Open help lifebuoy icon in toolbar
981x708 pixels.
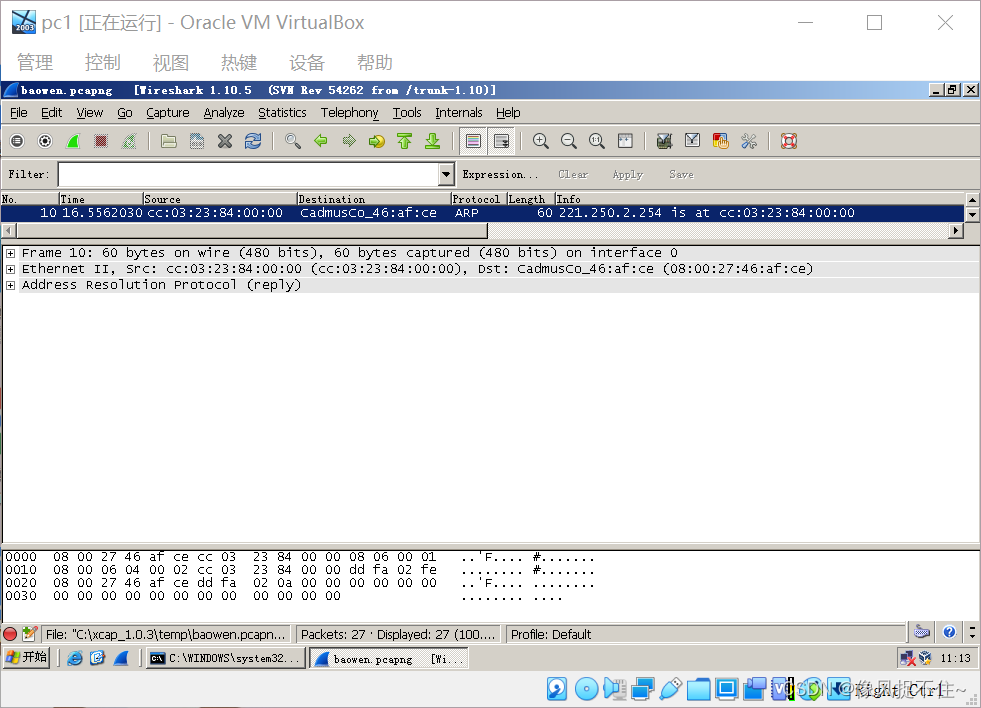(x=788, y=141)
